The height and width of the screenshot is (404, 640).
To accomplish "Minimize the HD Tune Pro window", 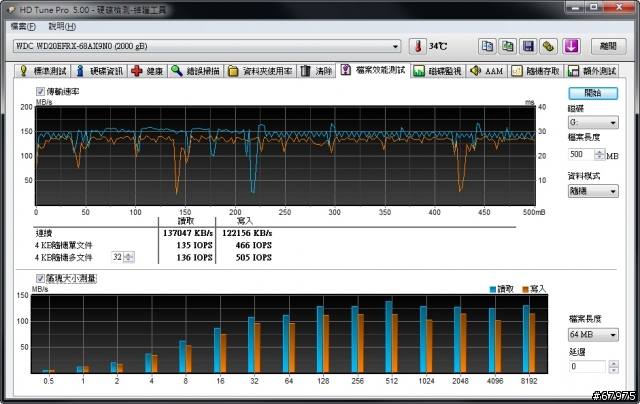I will click(576, 7).
